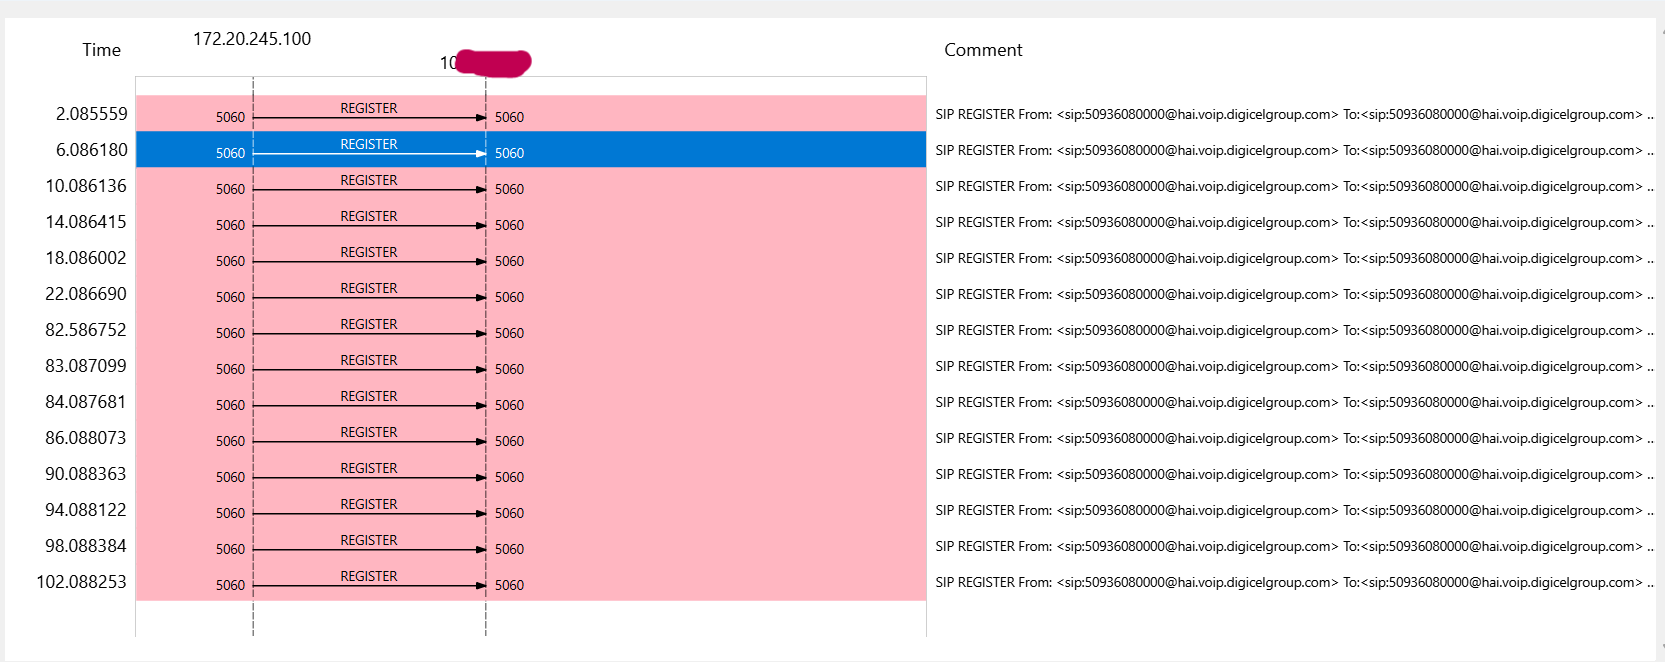The width and height of the screenshot is (1665, 662).
Task: Click the REGISTER label in the 2.085559 row
Action: coord(369,108)
